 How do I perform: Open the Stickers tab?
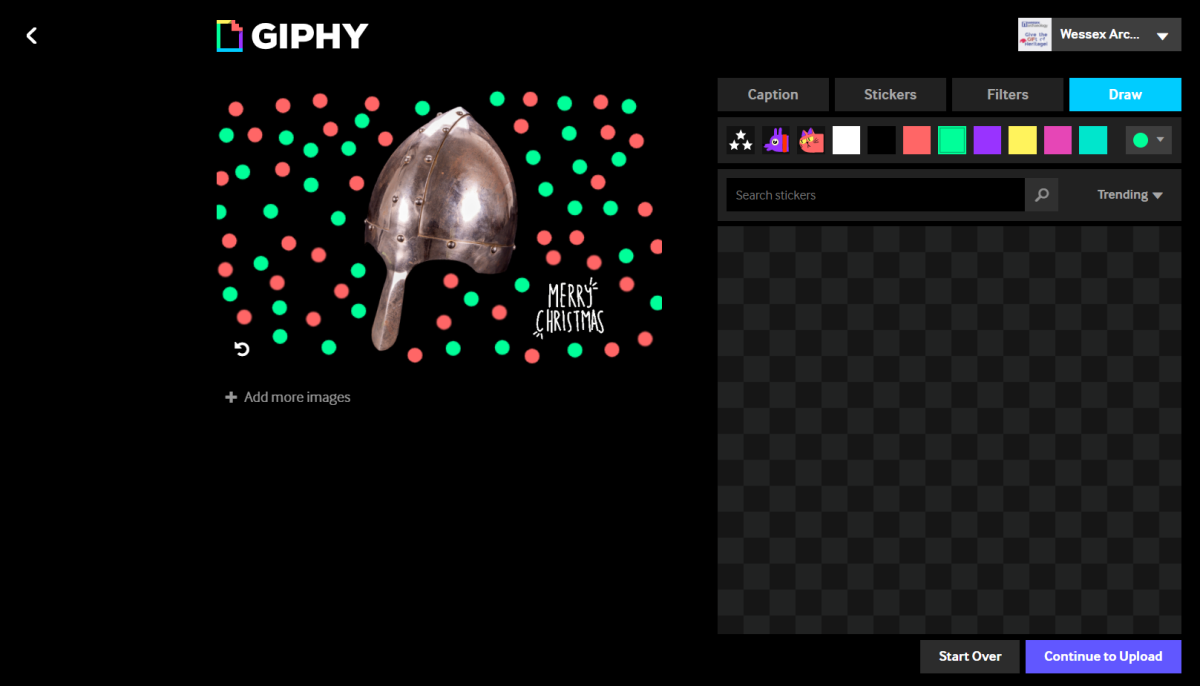pyautogui.click(x=890, y=94)
